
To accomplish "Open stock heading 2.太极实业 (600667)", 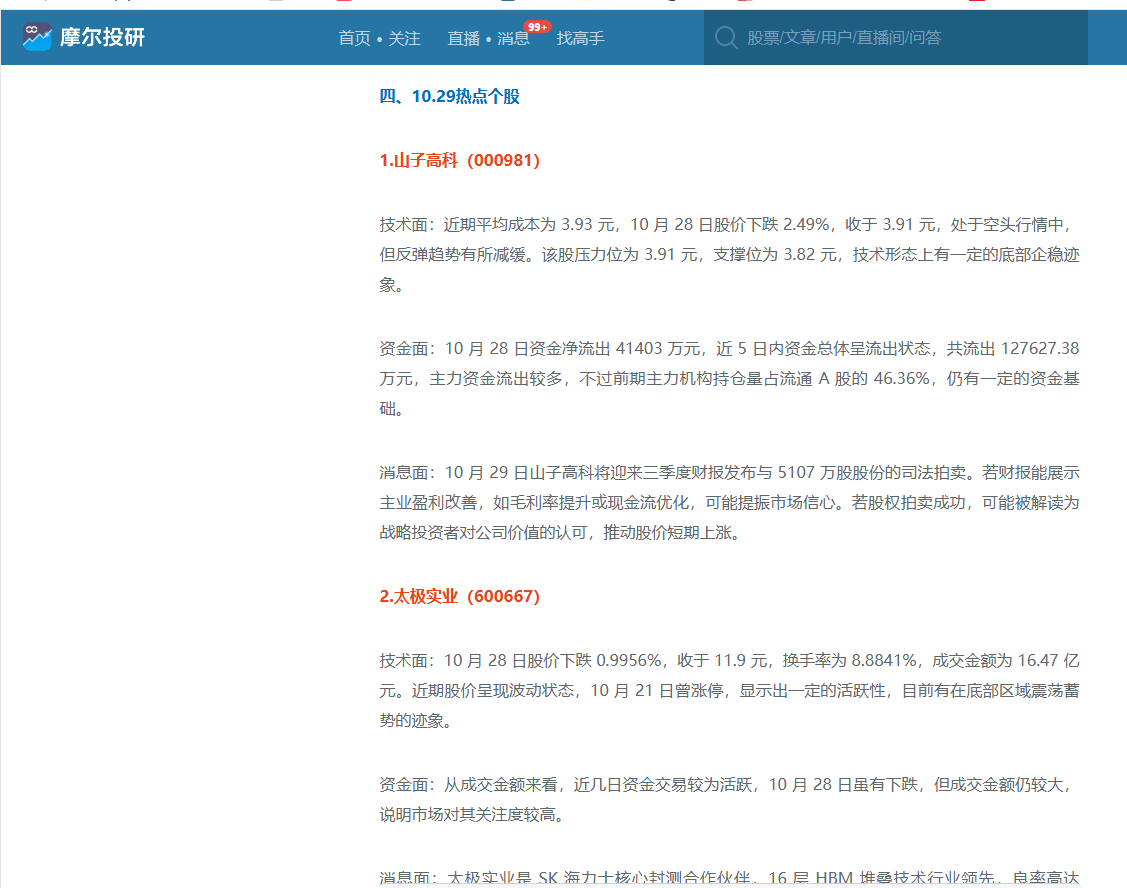I will point(459,596).
